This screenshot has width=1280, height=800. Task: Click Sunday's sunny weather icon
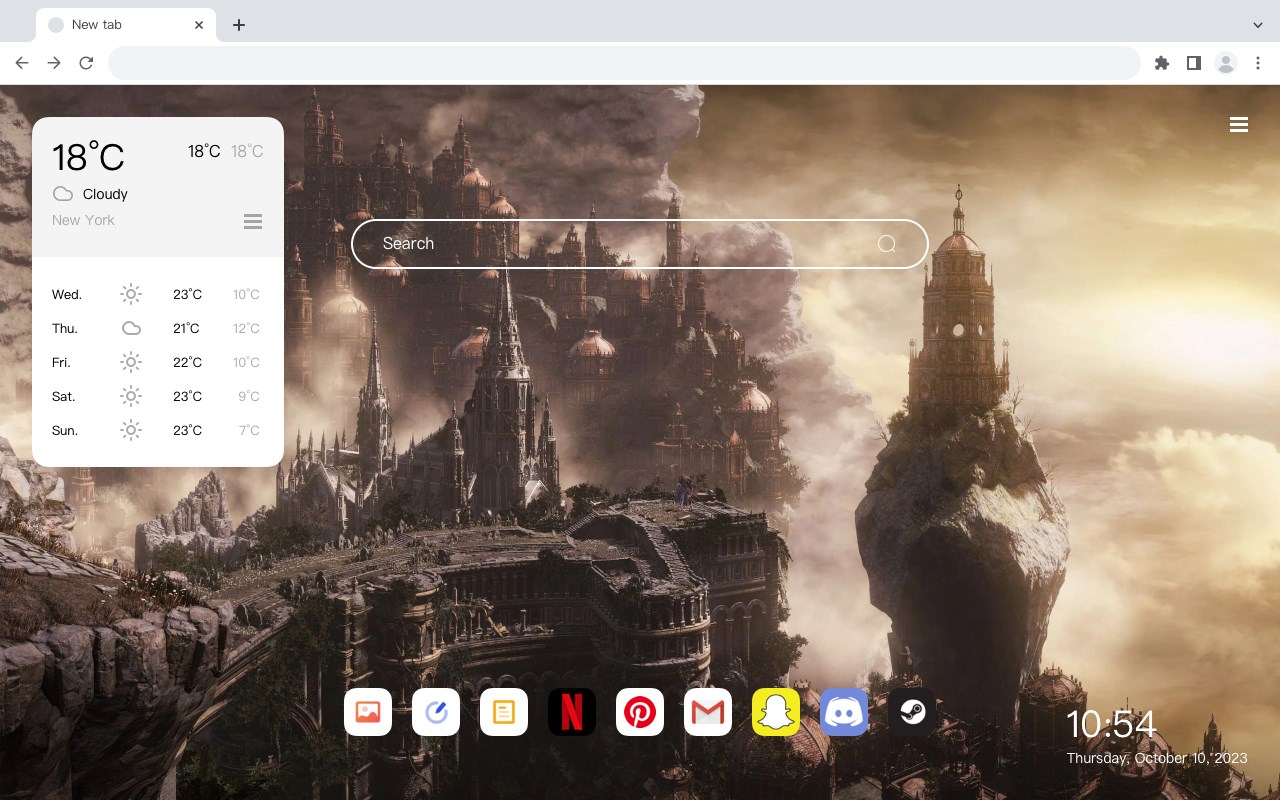pyautogui.click(x=131, y=430)
